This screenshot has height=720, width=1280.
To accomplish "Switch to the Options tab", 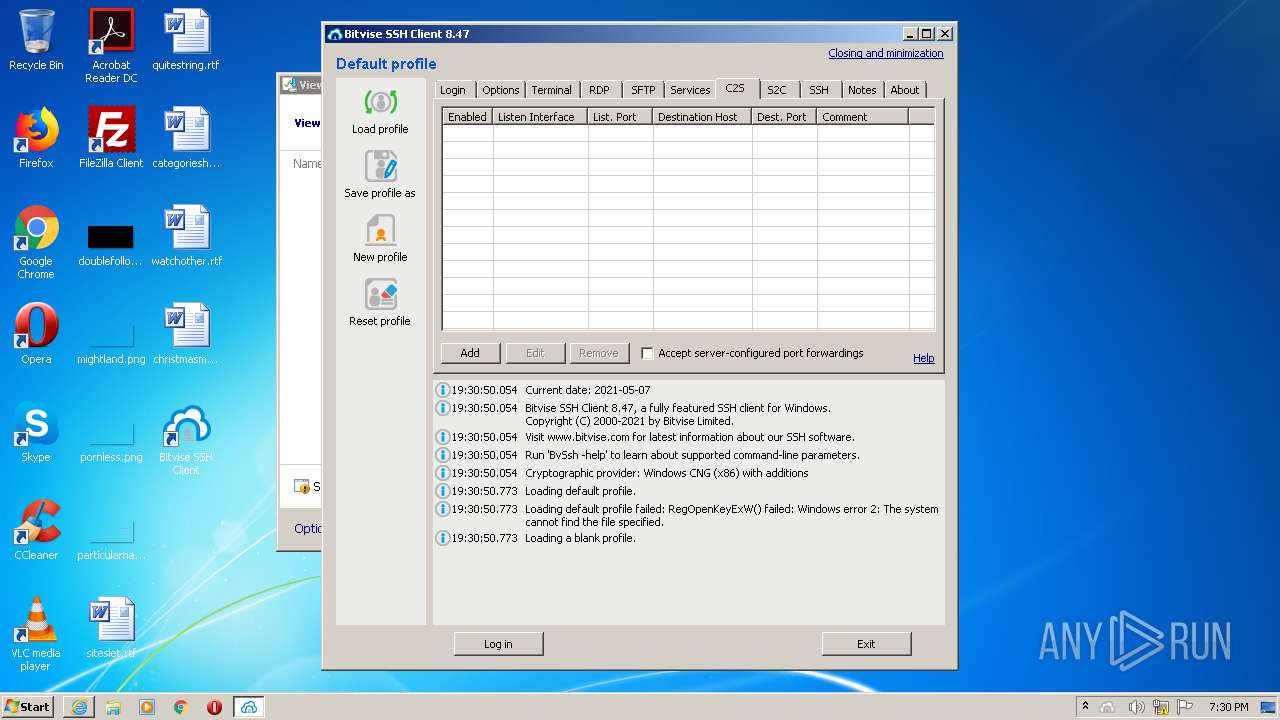I will [x=501, y=90].
